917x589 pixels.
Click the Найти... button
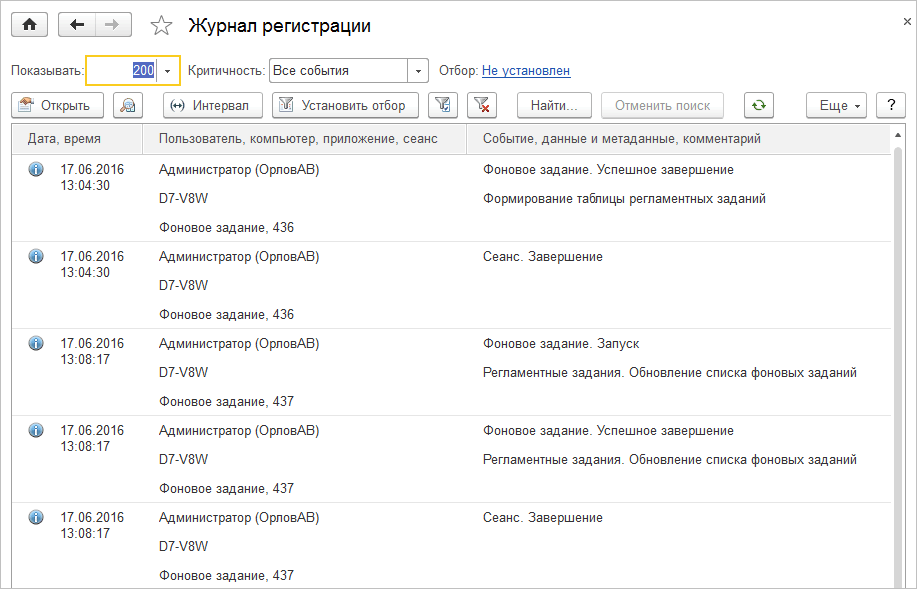coord(554,105)
